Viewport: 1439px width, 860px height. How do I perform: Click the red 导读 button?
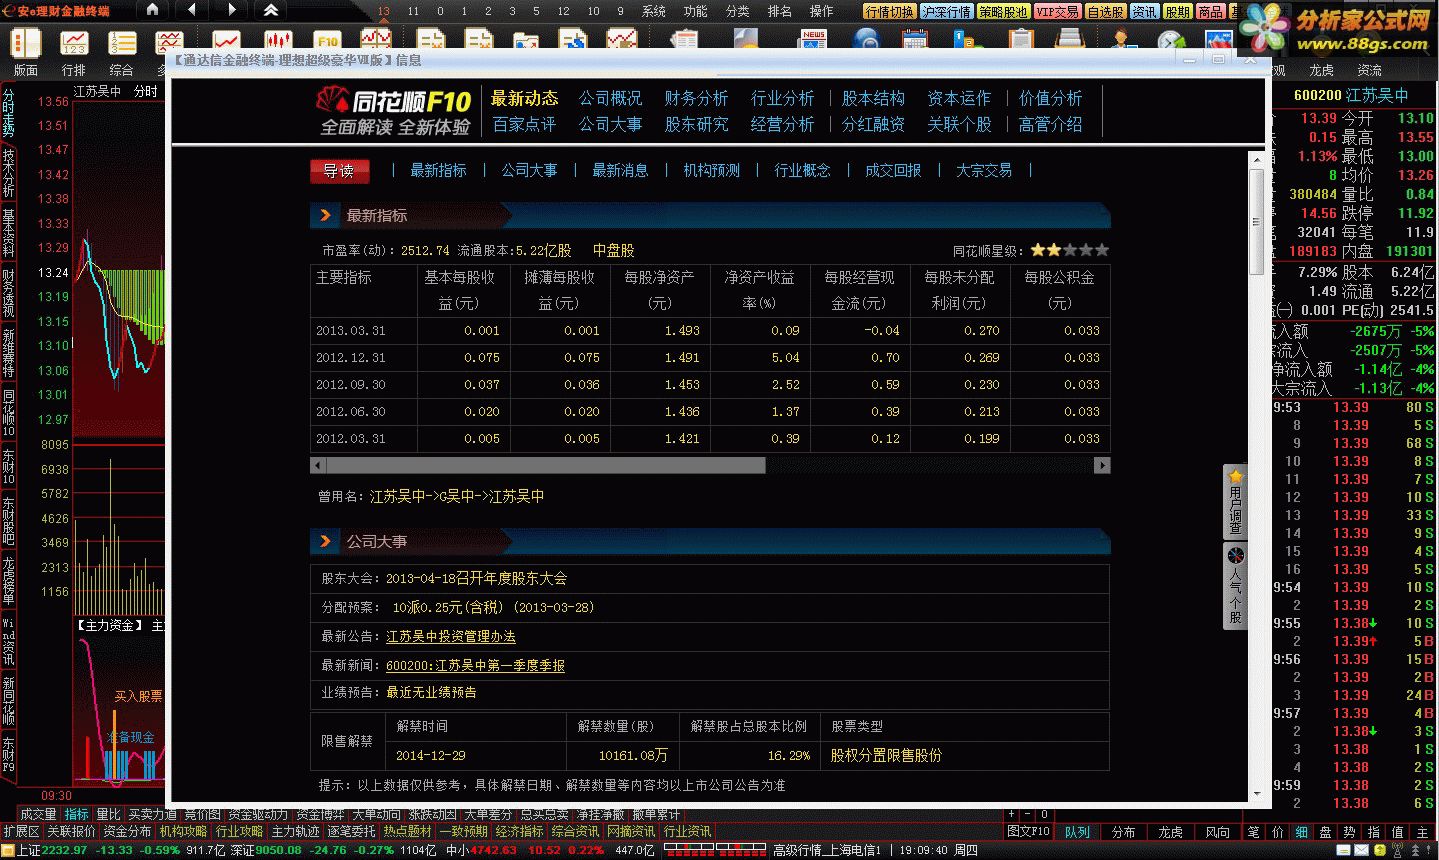click(339, 171)
